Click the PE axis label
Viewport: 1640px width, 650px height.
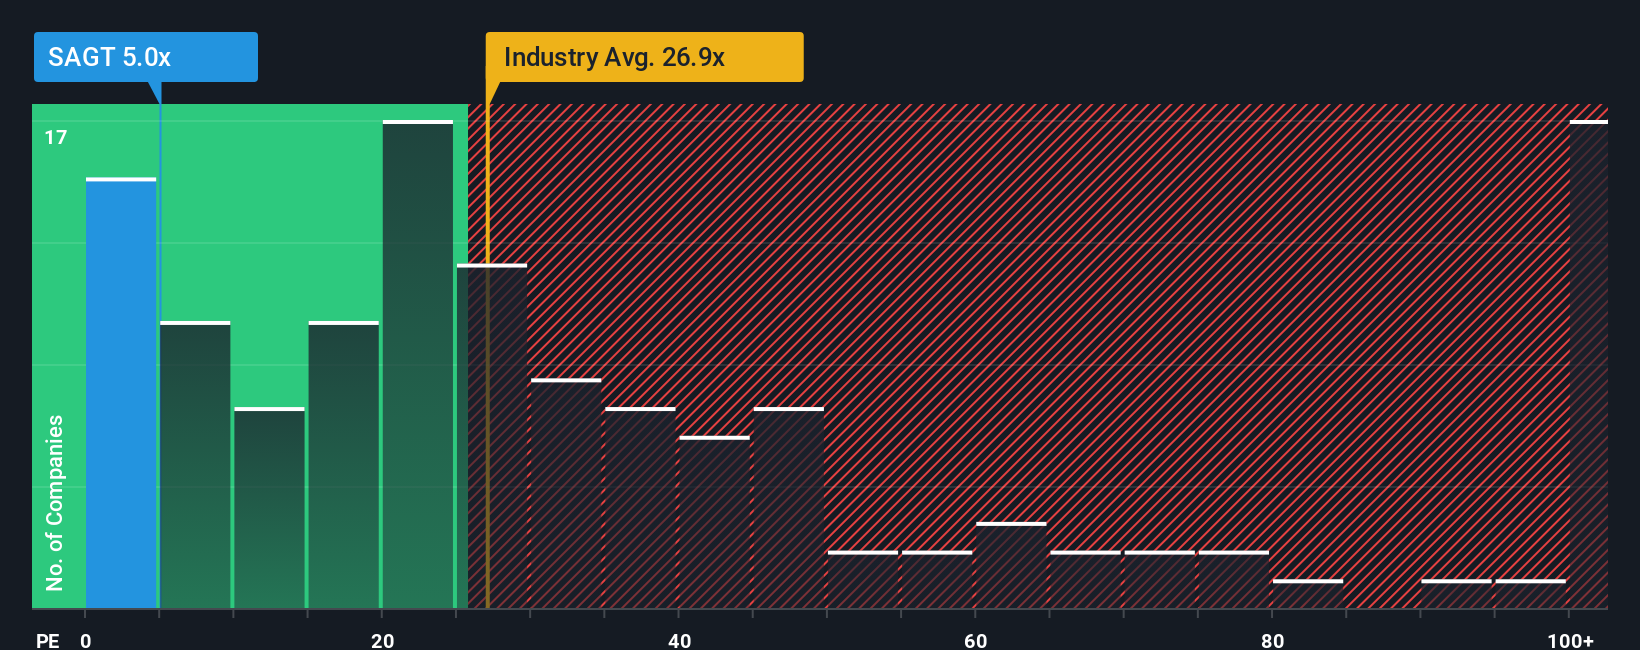[x=48, y=640]
